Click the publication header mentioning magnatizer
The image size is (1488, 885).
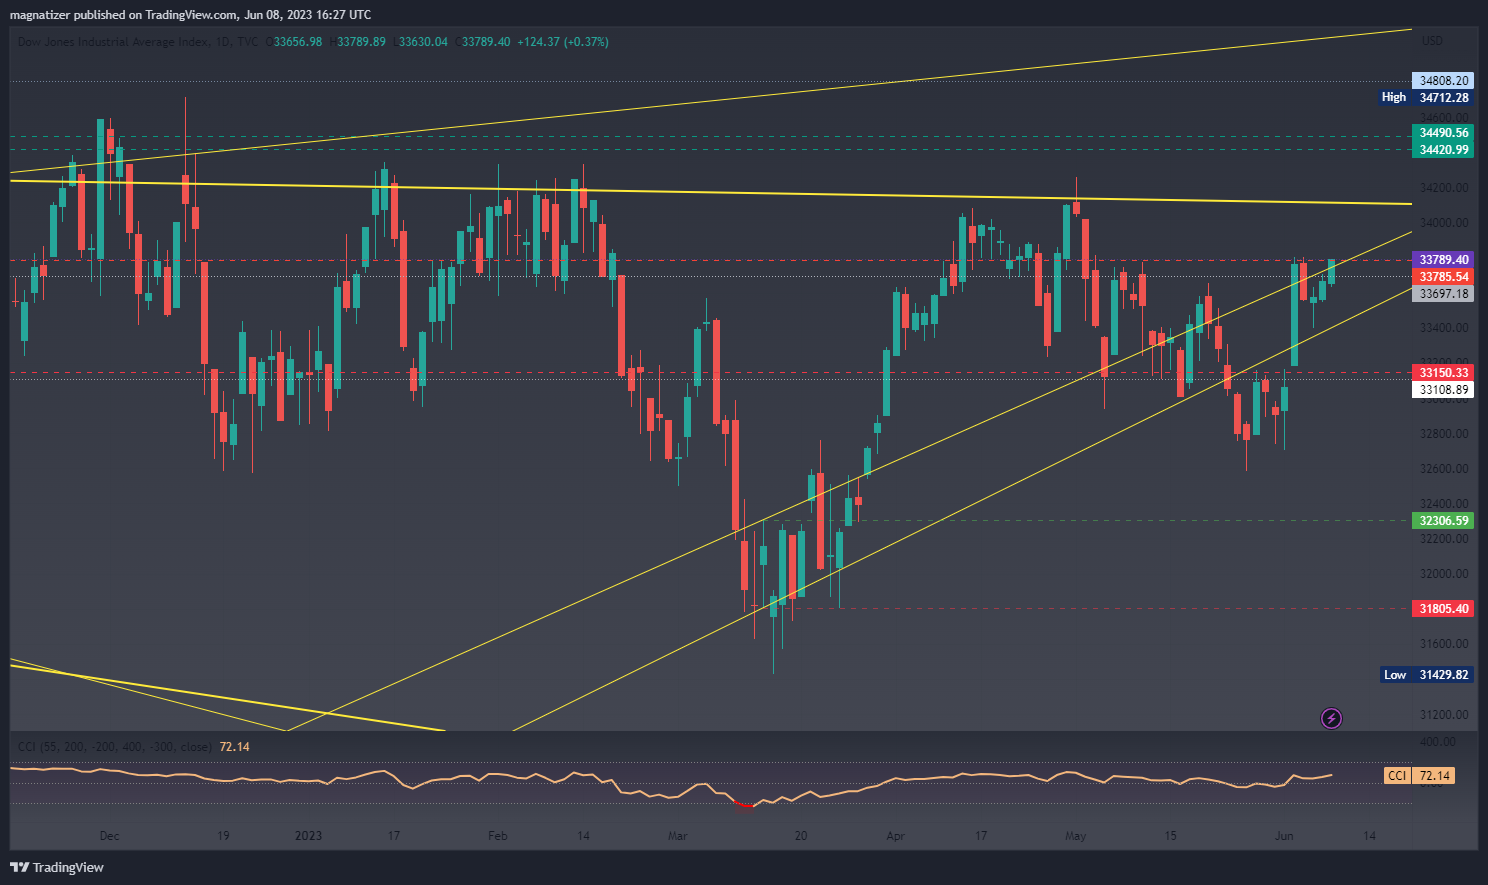point(190,15)
